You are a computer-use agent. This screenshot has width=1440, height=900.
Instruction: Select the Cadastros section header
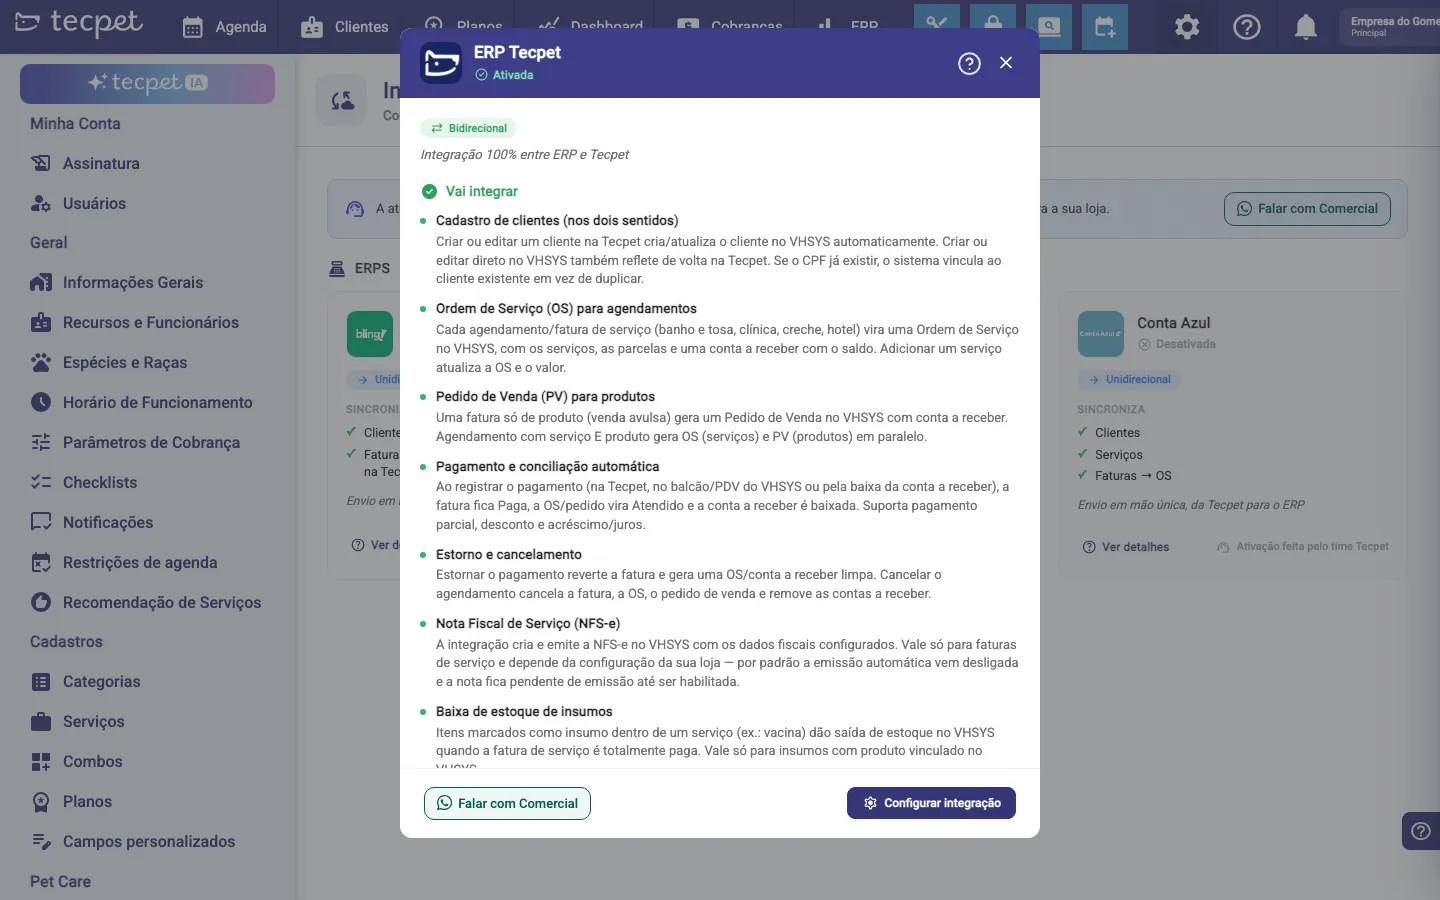pyautogui.click(x=66, y=642)
